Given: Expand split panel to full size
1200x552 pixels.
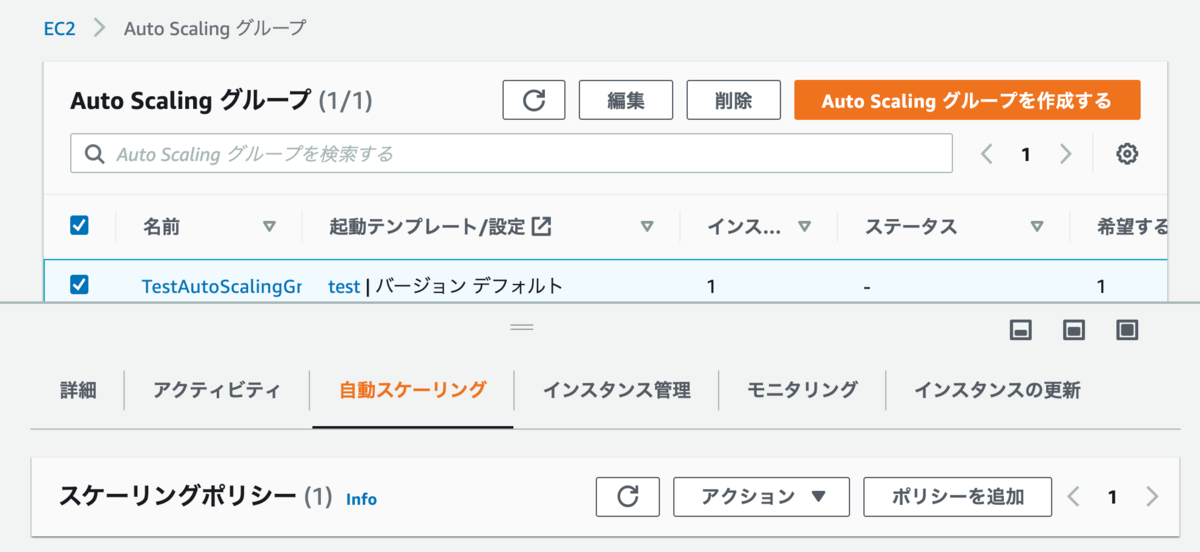Looking at the screenshot, I should pos(1128,330).
